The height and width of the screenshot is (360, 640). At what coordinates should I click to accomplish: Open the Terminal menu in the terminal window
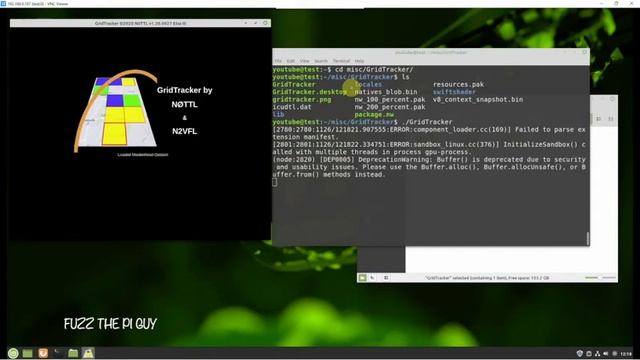tap(341, 61)
